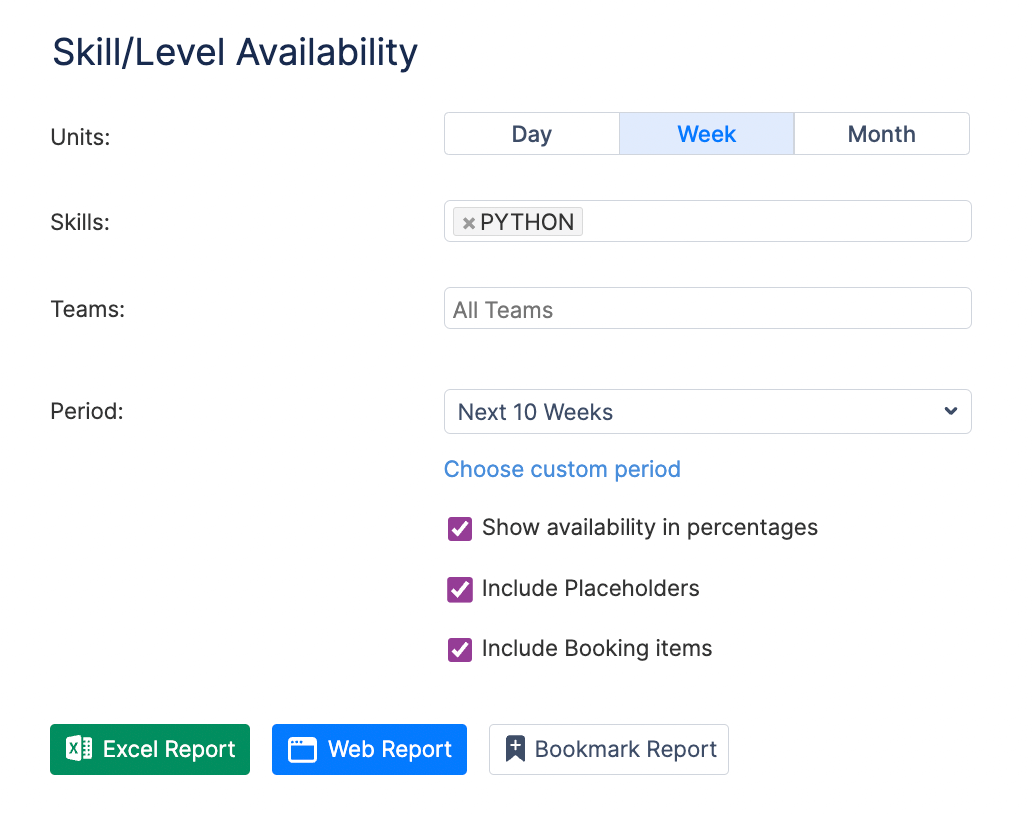This screenshot has width=1032, height=814.
Task: Uncheck Show availability in percentages
Action: [460, 528]
